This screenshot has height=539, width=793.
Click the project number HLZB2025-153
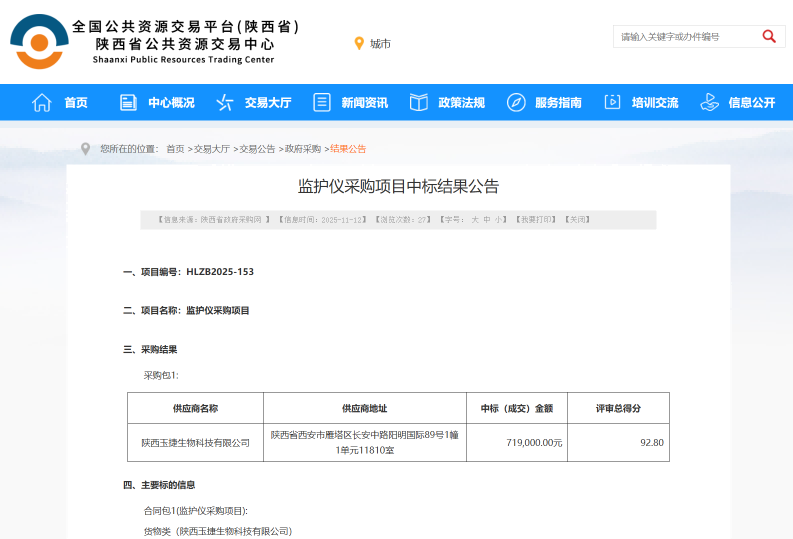220,272
